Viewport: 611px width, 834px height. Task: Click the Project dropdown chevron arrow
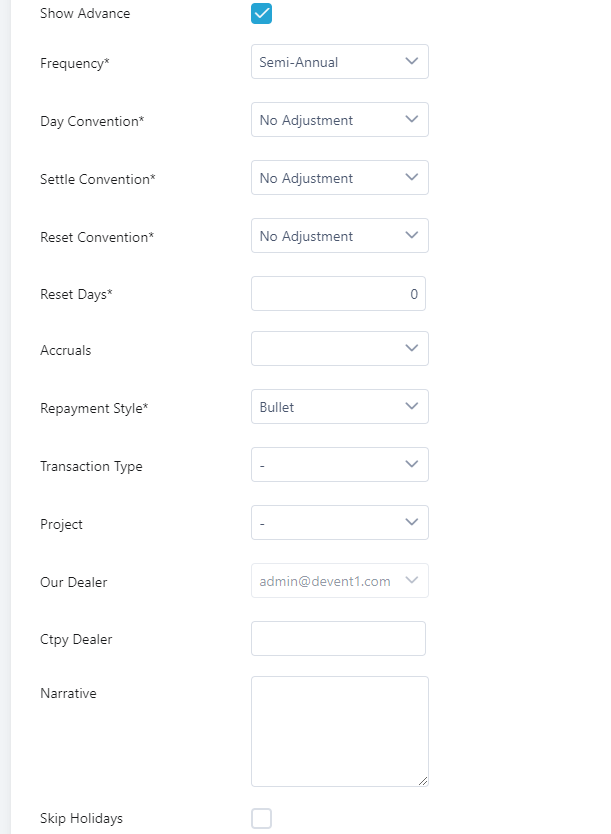click(x=411, y=523)
